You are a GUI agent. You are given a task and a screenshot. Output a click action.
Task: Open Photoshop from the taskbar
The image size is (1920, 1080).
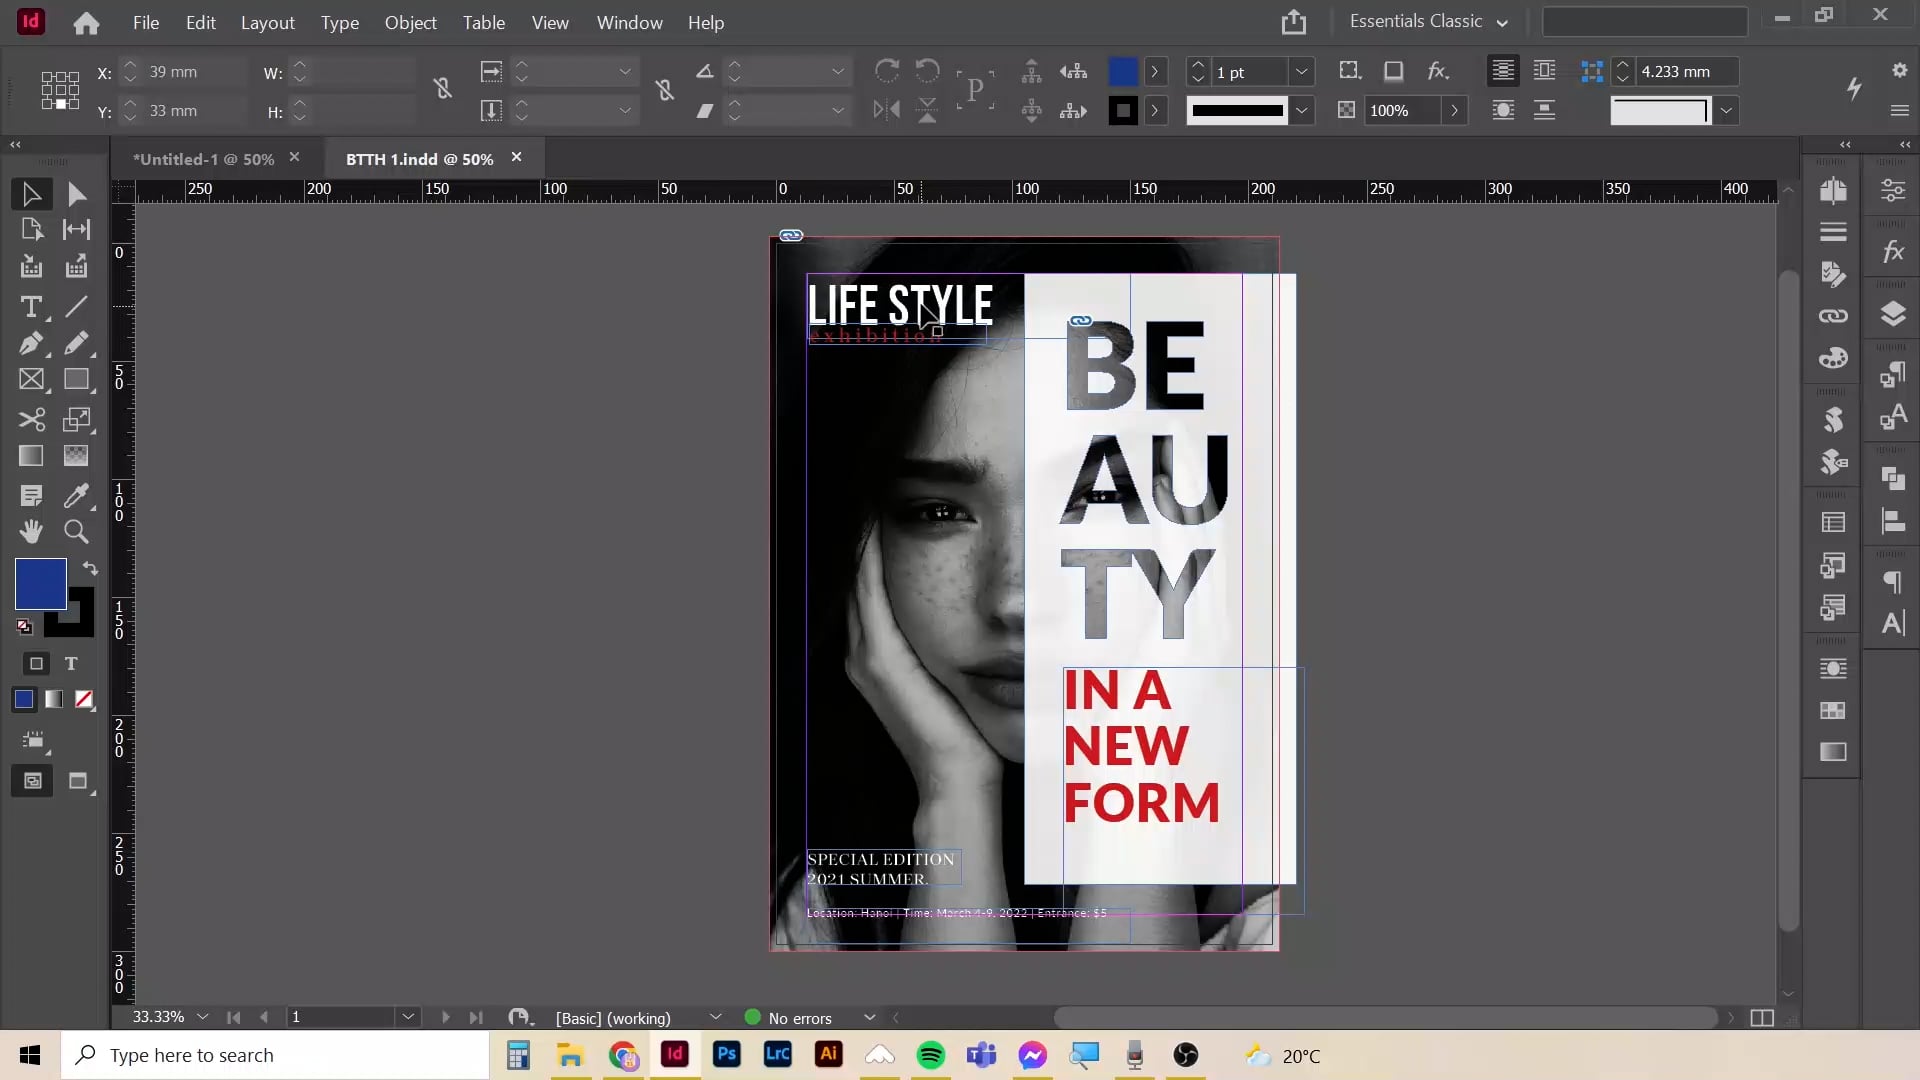tap(726, 1054)
